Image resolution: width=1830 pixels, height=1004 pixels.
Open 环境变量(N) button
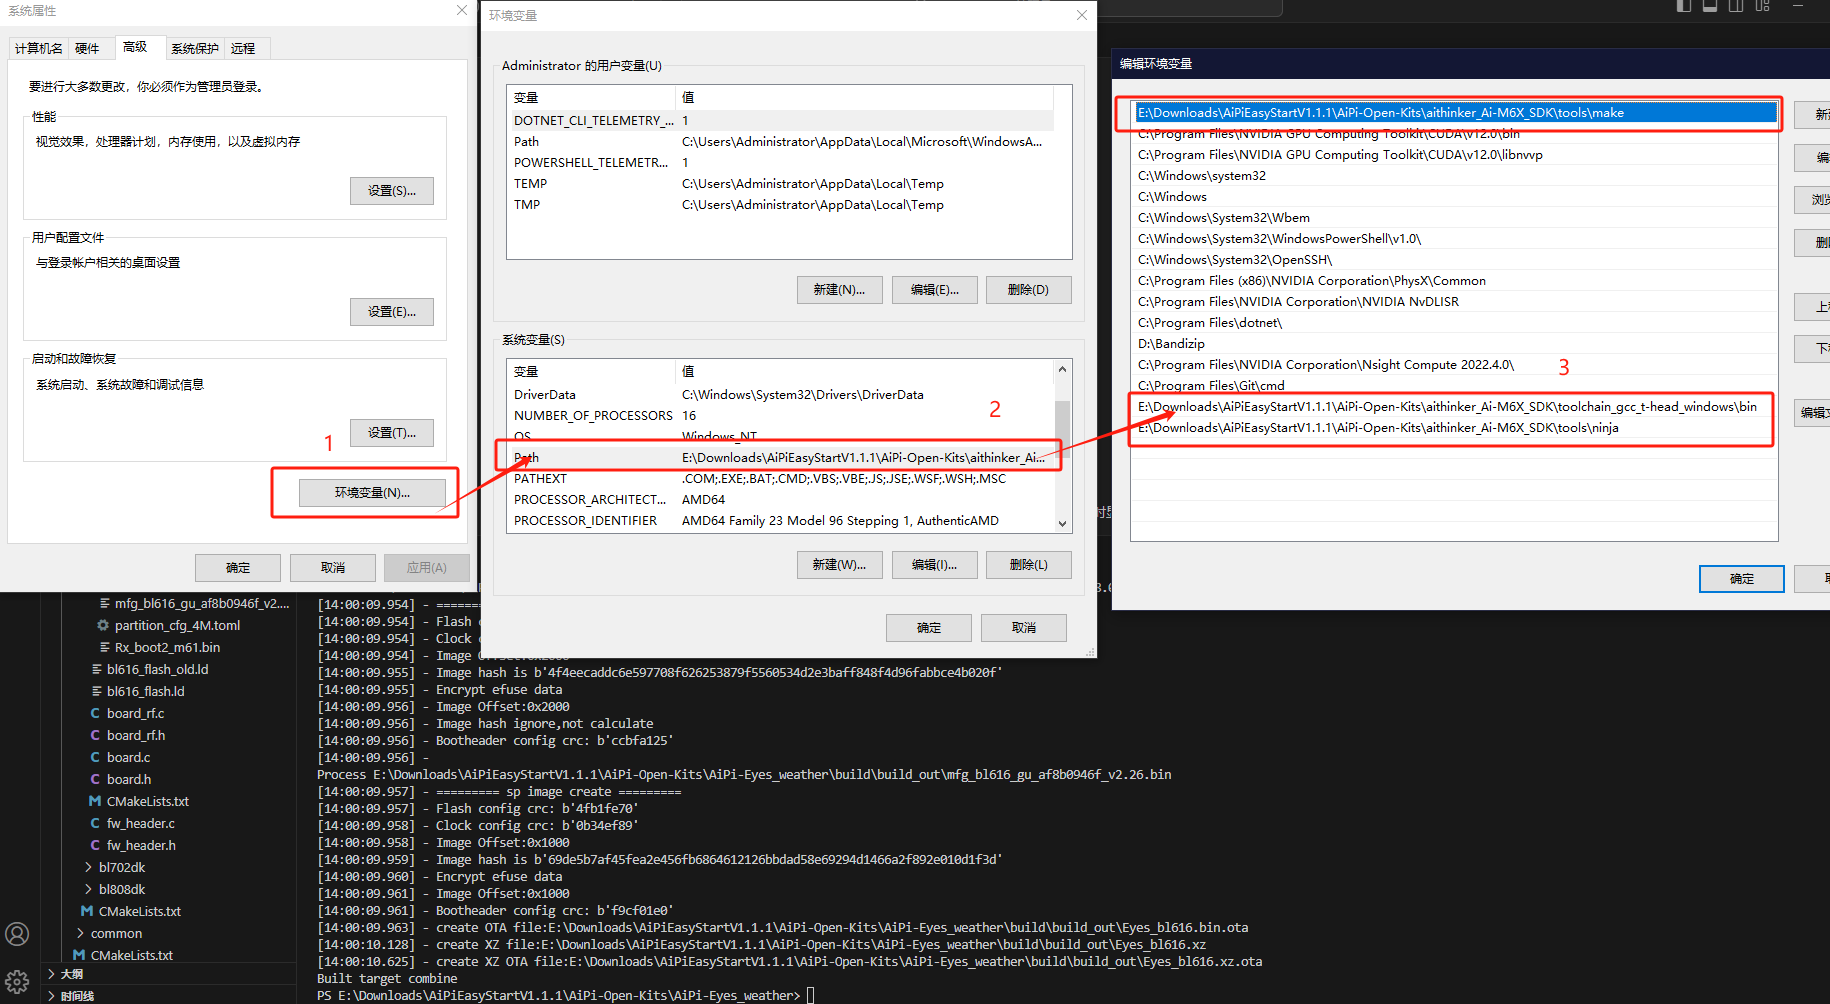click(372, 493)
